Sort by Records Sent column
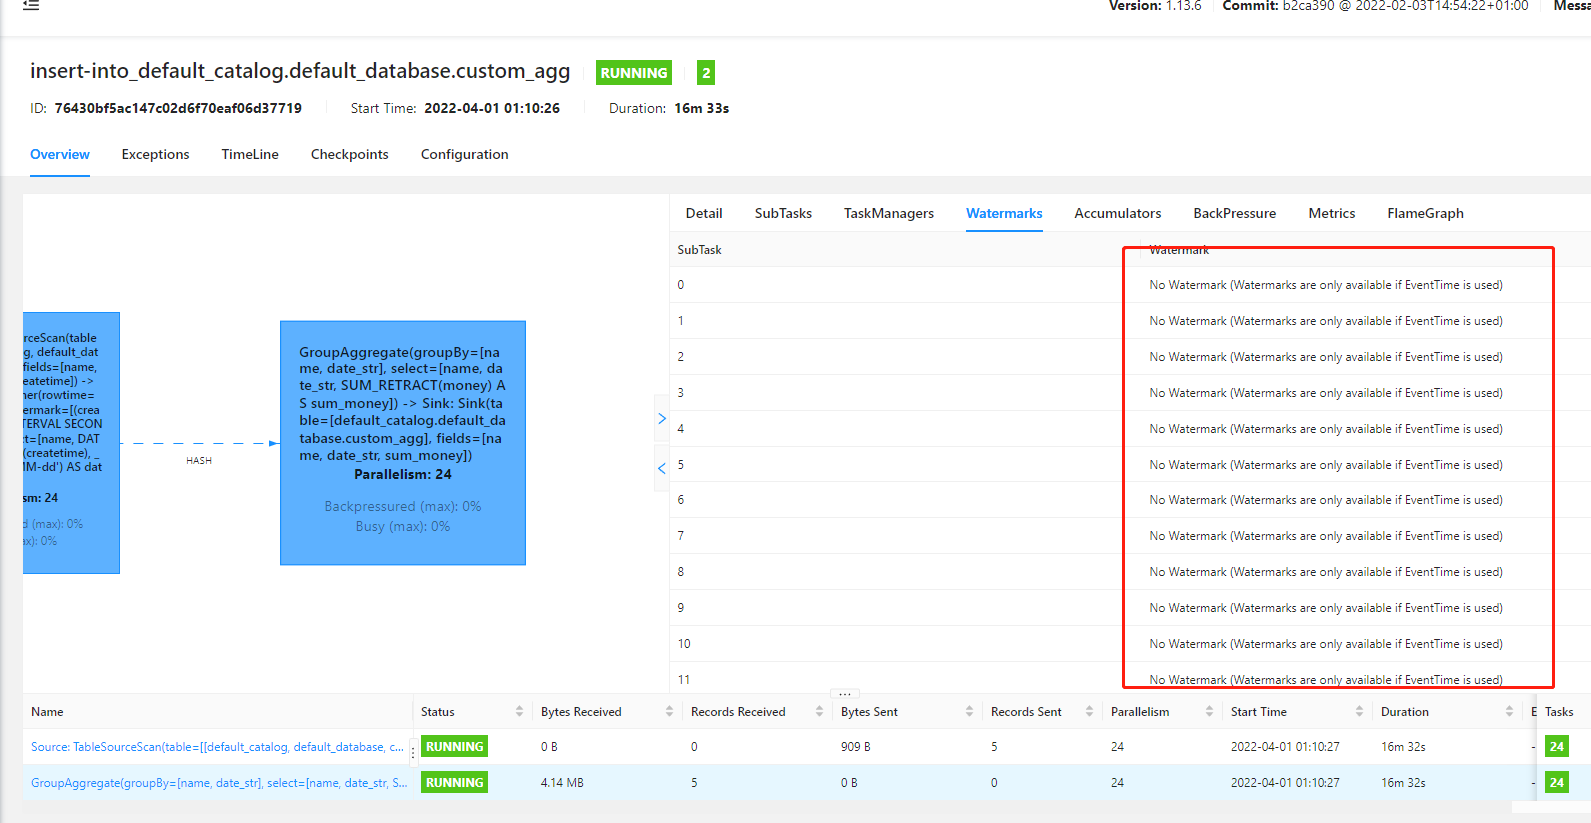The image size is (1591, 823). coord(1089,711)
